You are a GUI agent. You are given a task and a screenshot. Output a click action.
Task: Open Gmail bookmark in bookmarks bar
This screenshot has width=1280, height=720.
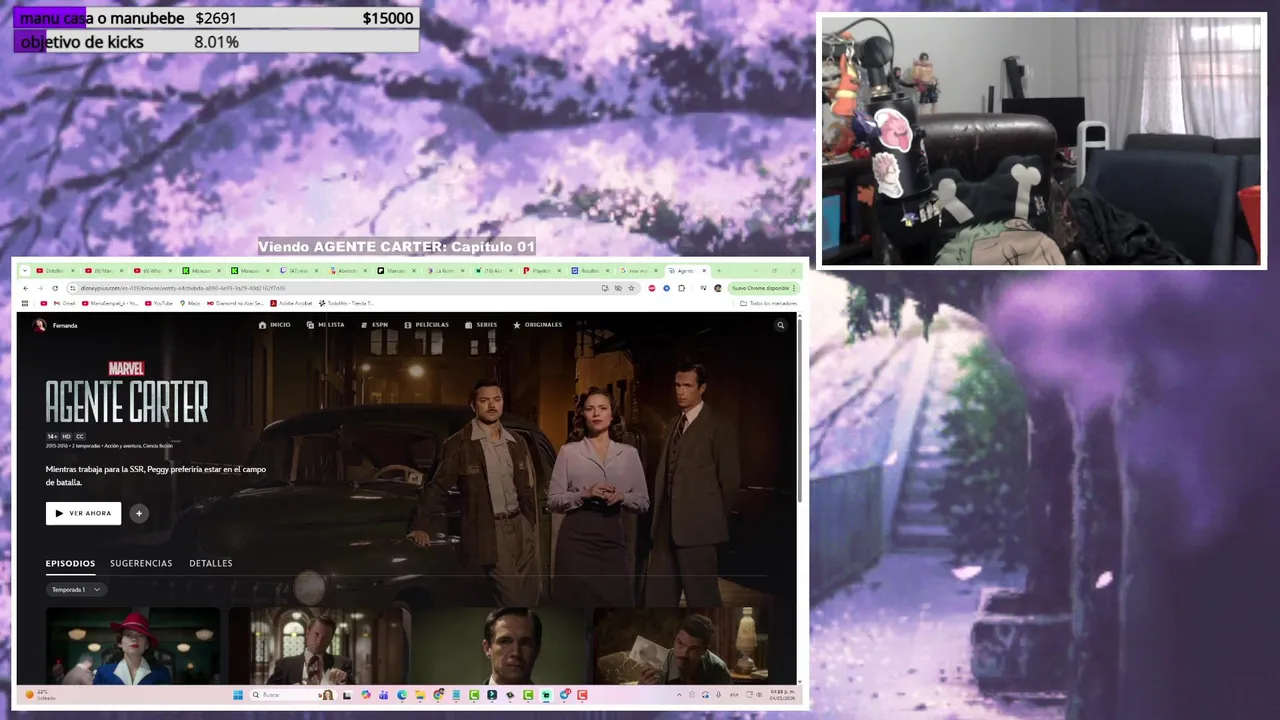click(x=64, y=303)
